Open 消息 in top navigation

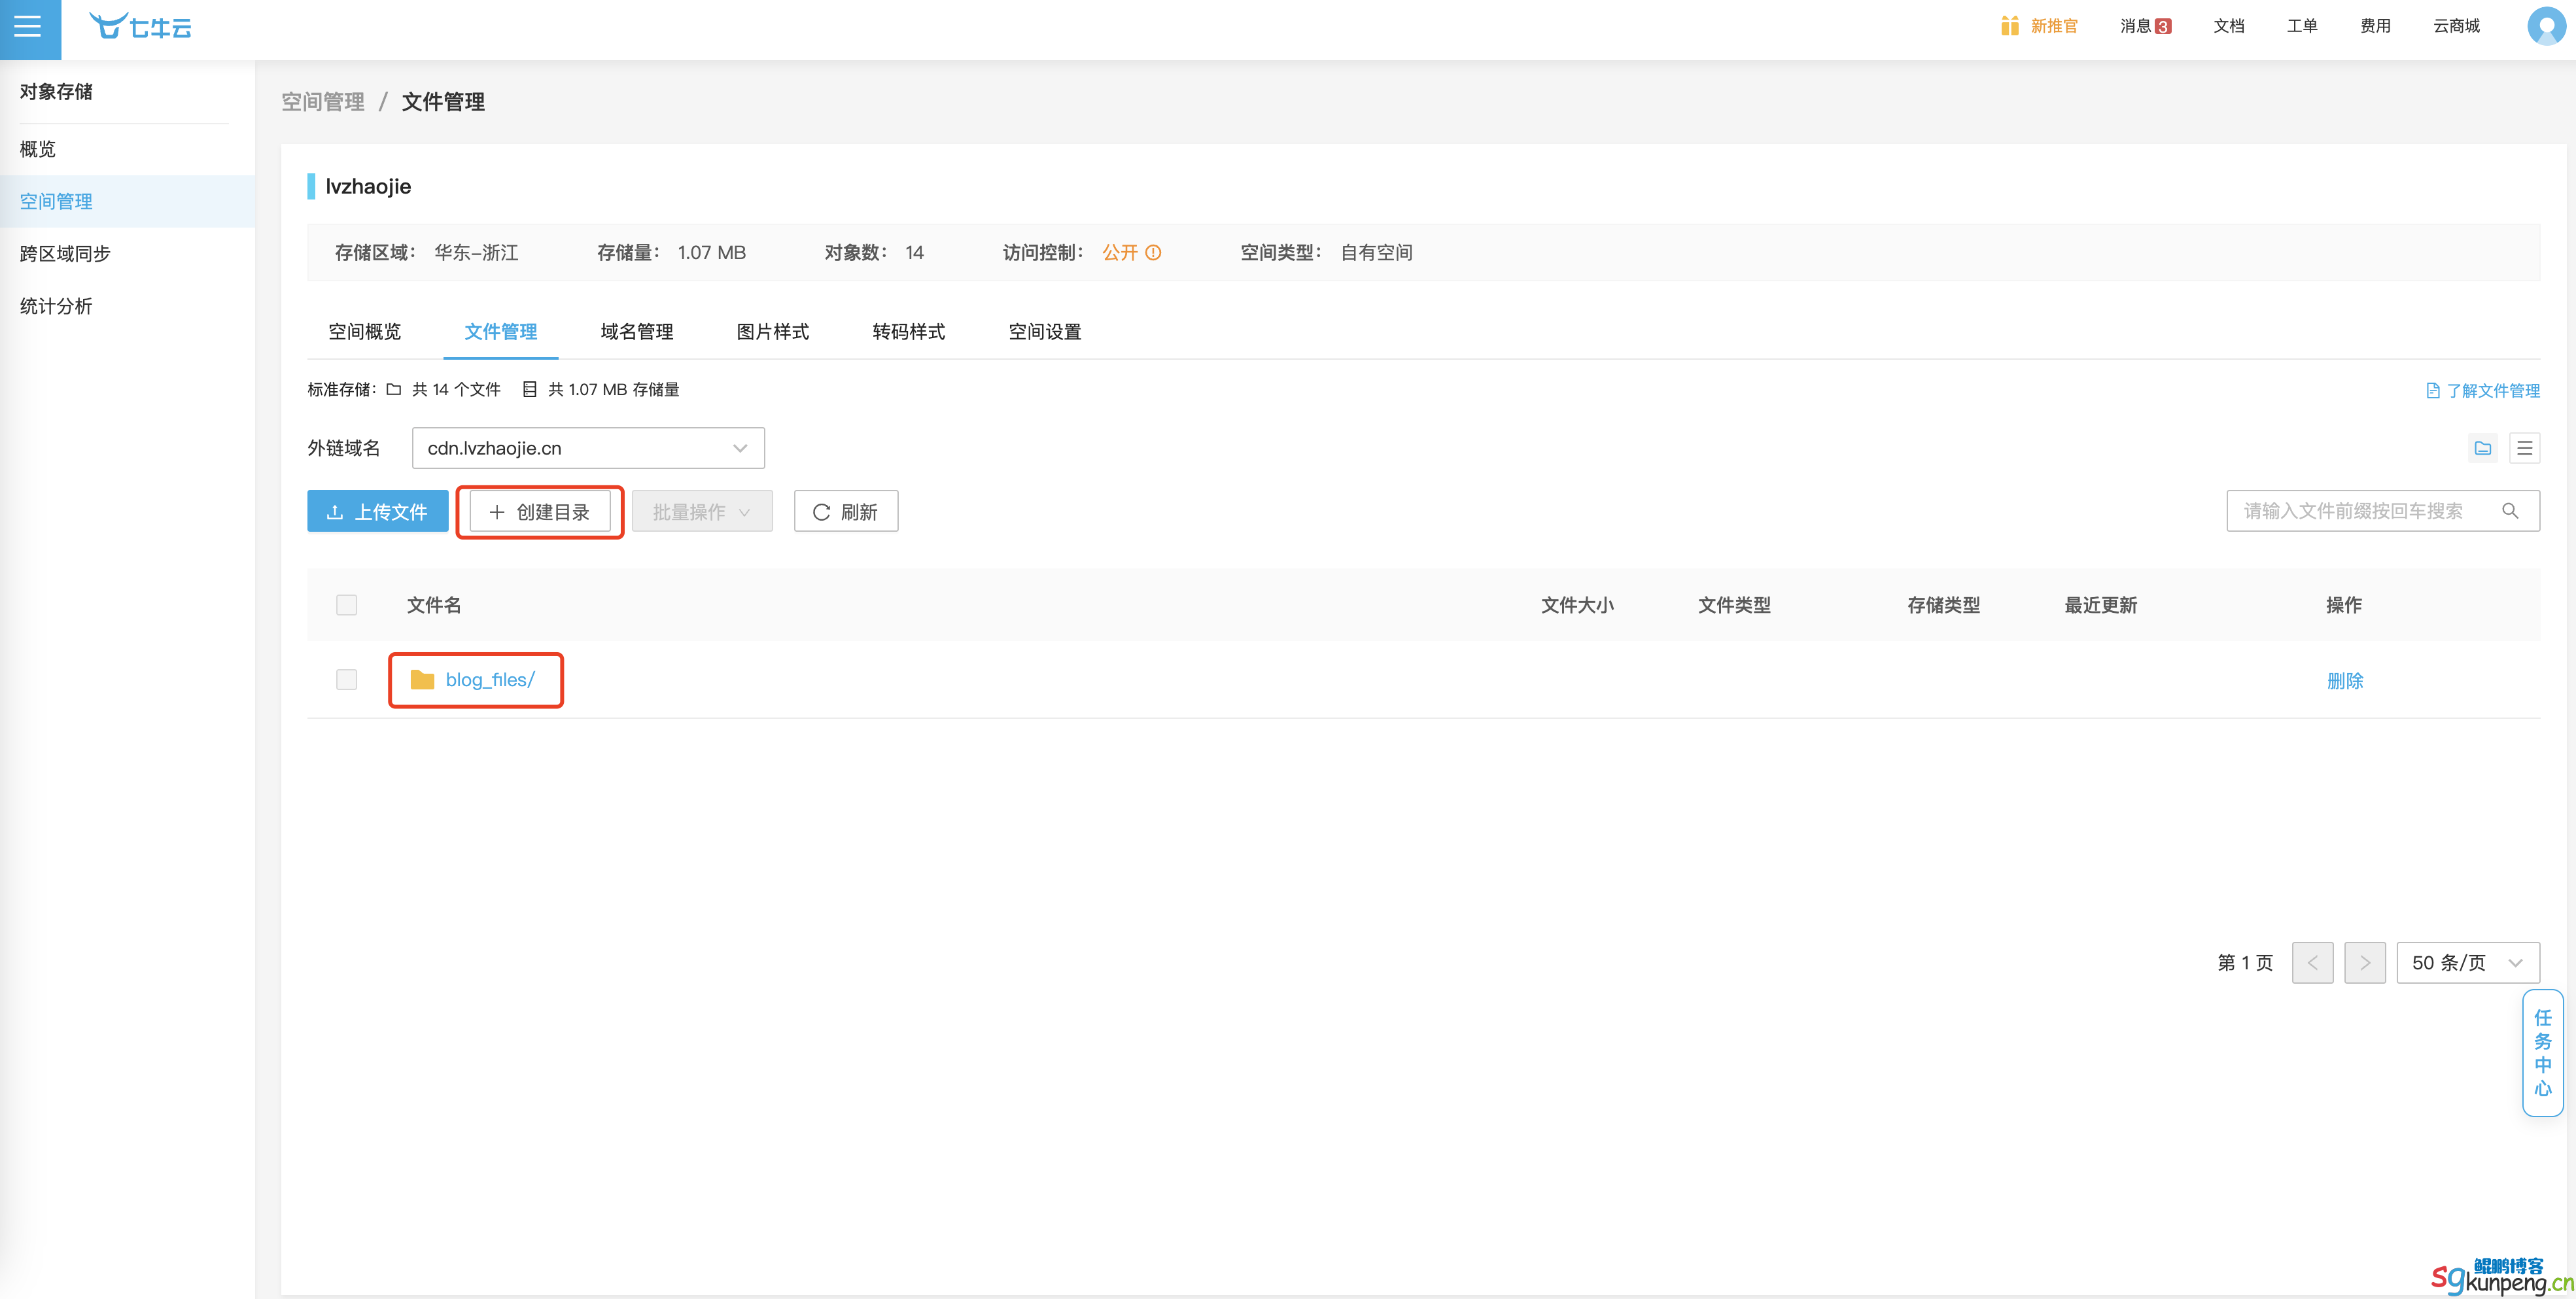point(2135,26)
